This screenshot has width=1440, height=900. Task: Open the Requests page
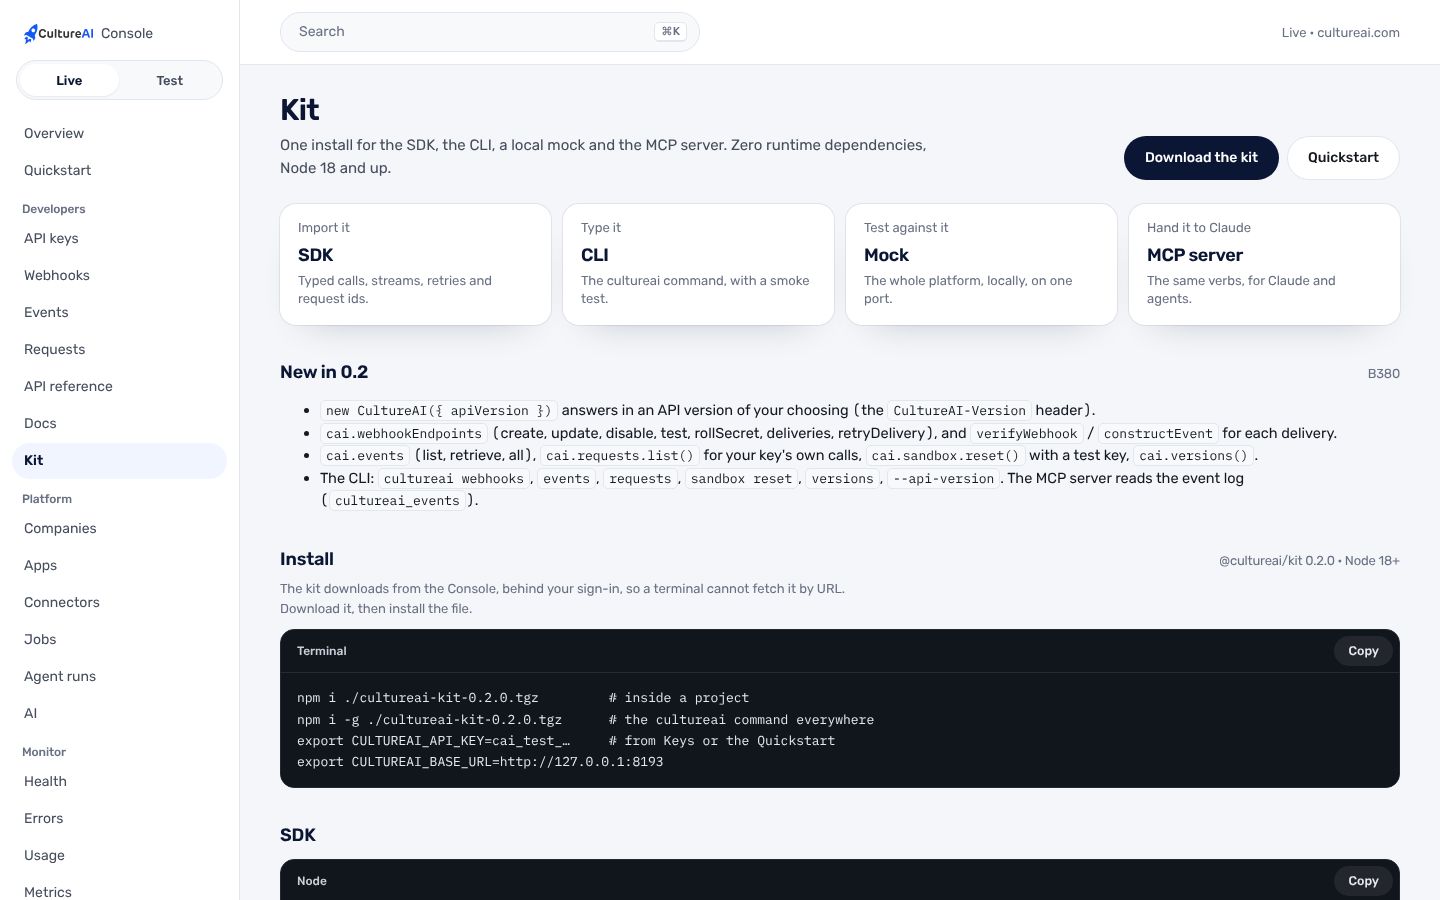119,349
